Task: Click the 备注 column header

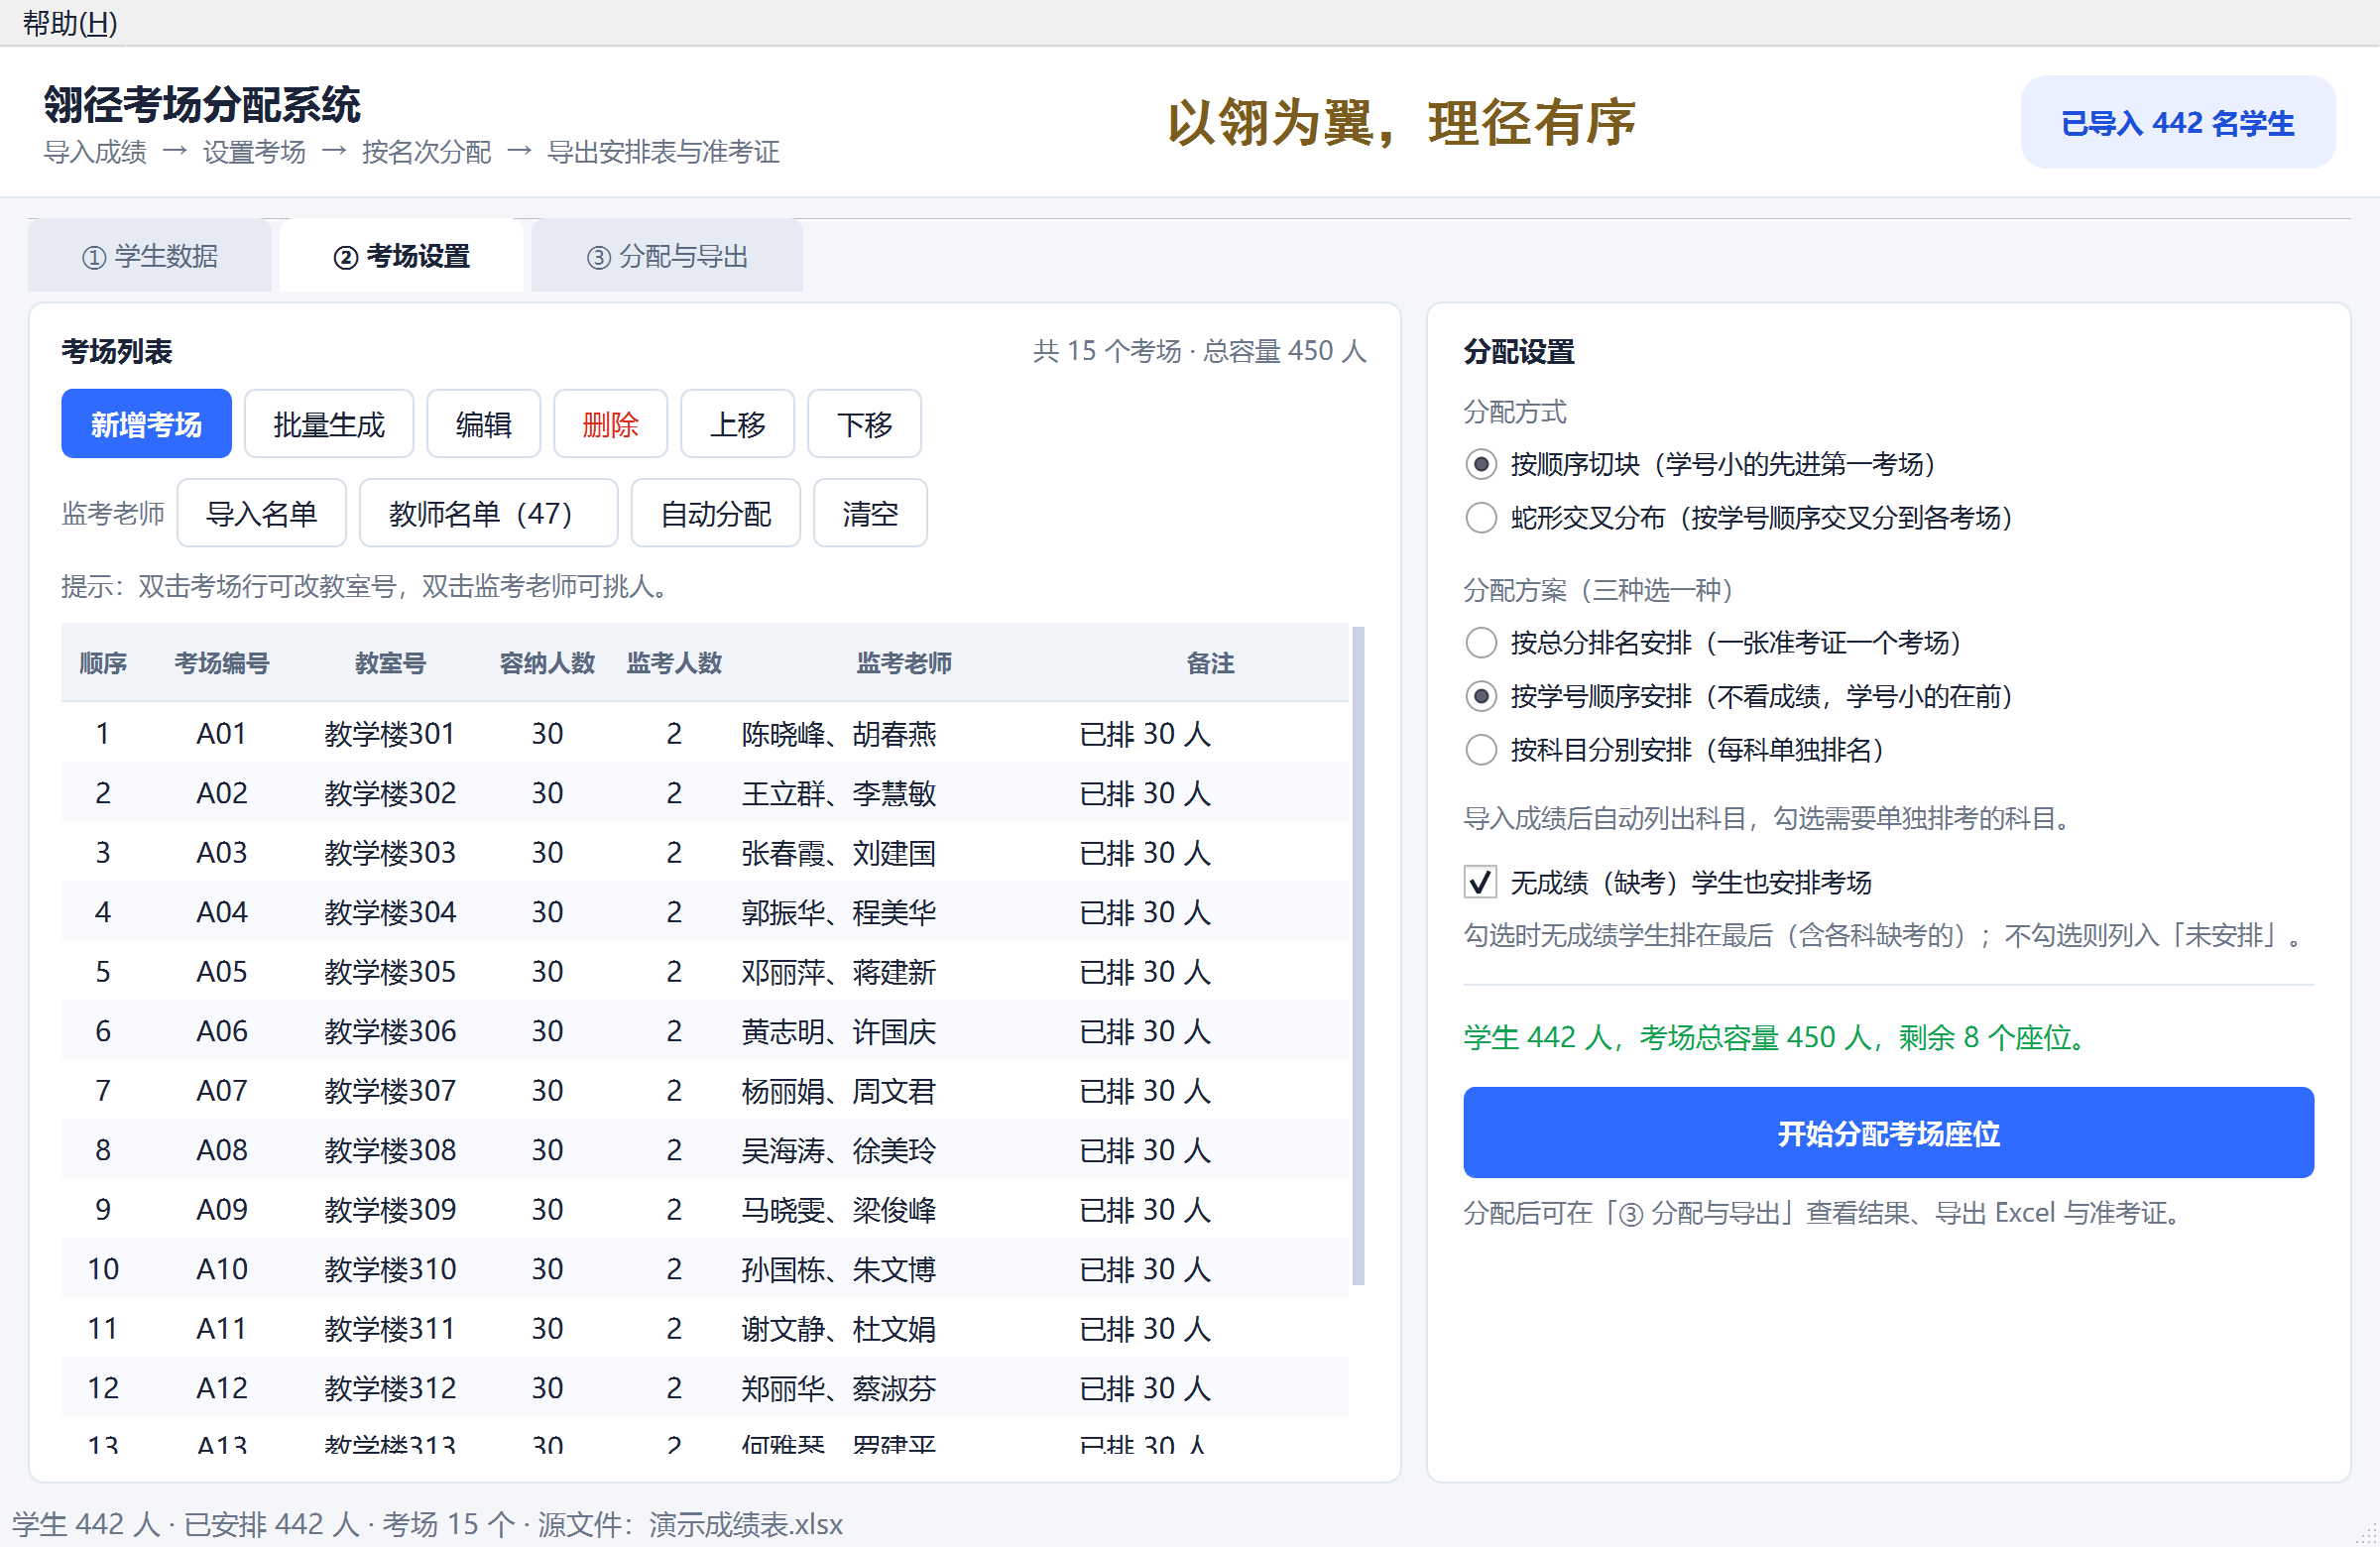Action: pyautogui.click(x=1210, y=663)
